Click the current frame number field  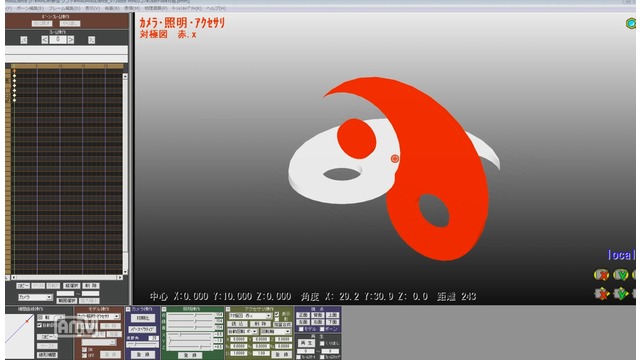pyautogui.click(x=58, y=40)
